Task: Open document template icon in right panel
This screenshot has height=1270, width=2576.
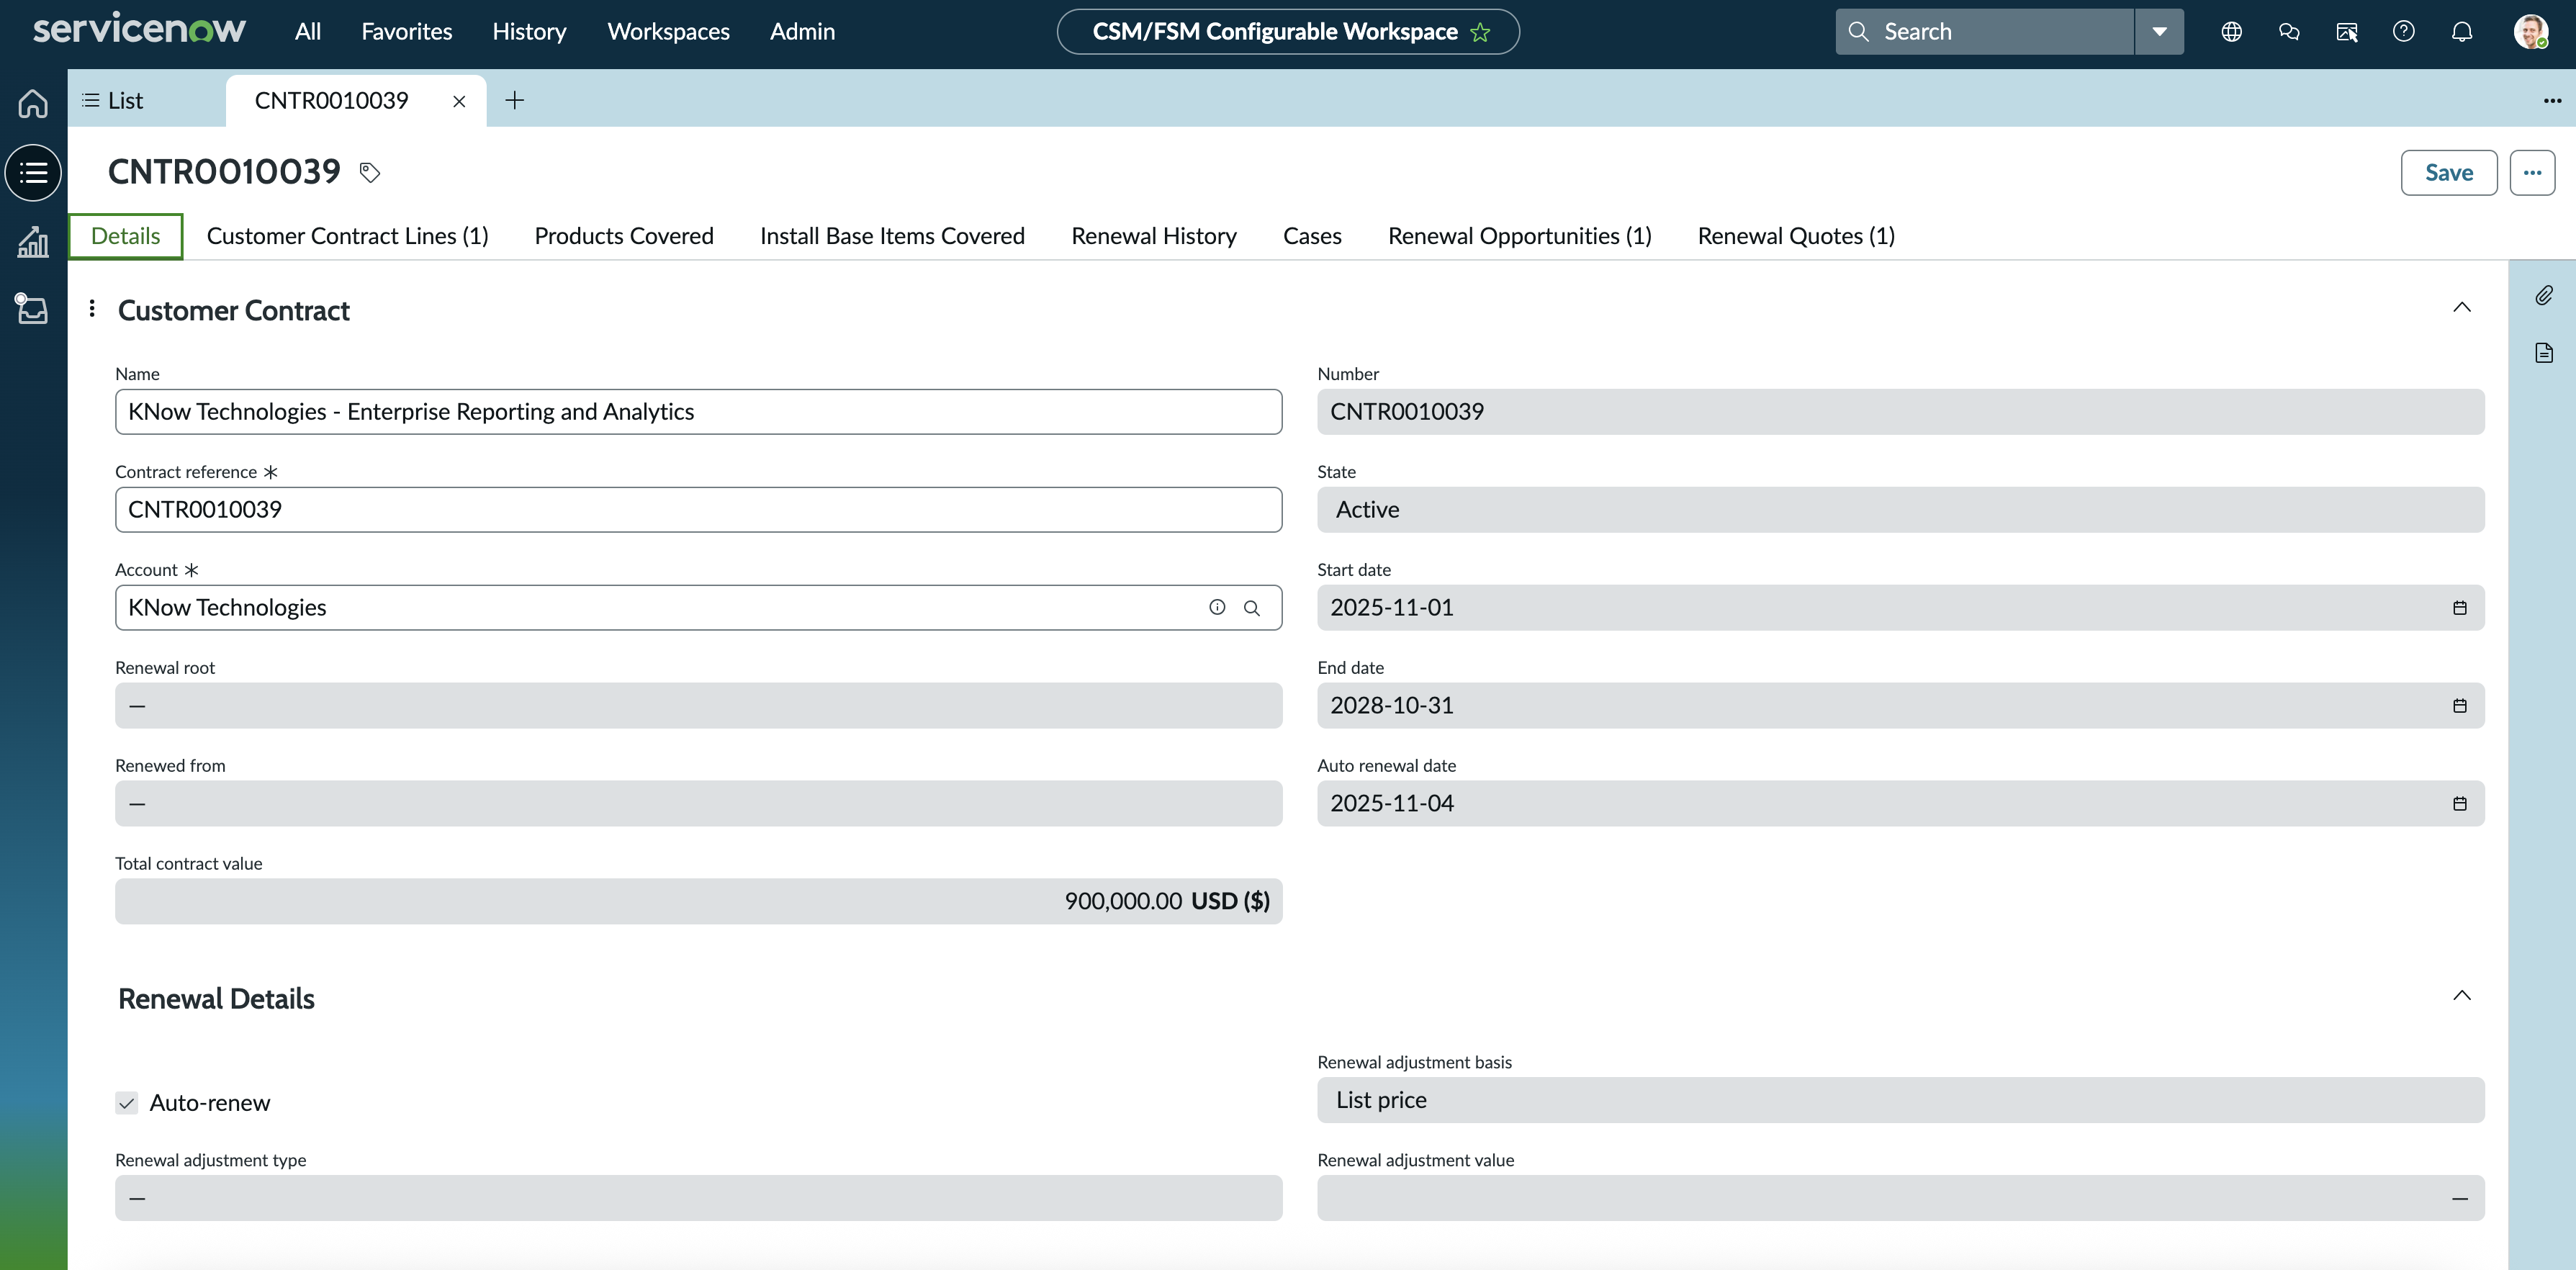Action: point(2544,352)
